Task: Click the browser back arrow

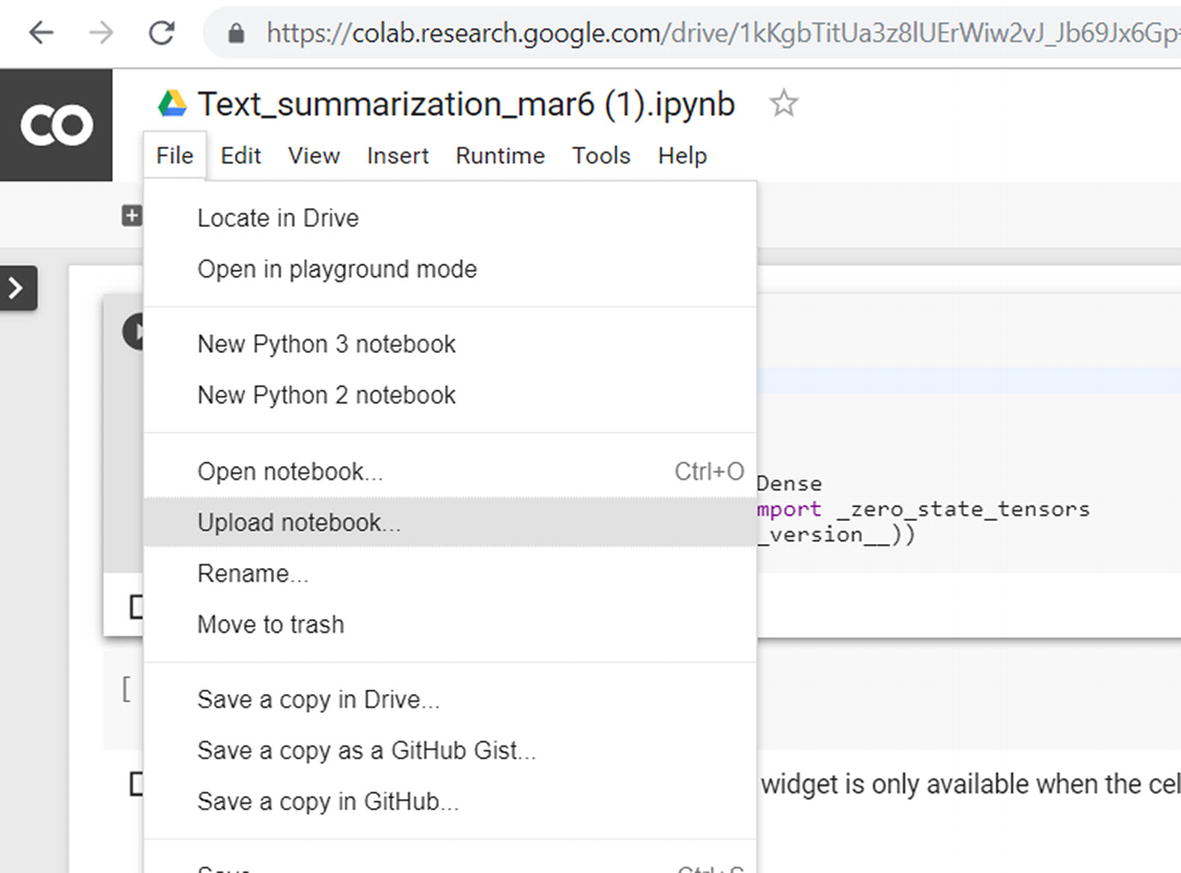Action: 41,32
